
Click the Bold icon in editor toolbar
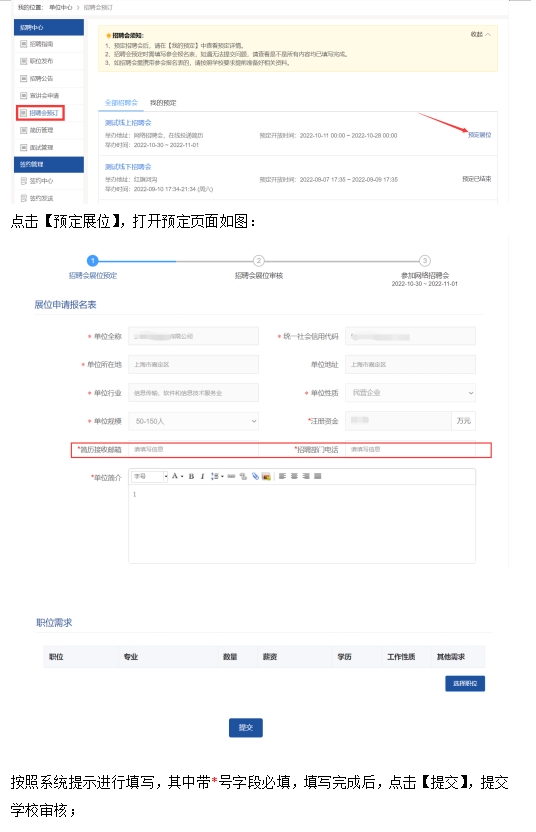191,476
